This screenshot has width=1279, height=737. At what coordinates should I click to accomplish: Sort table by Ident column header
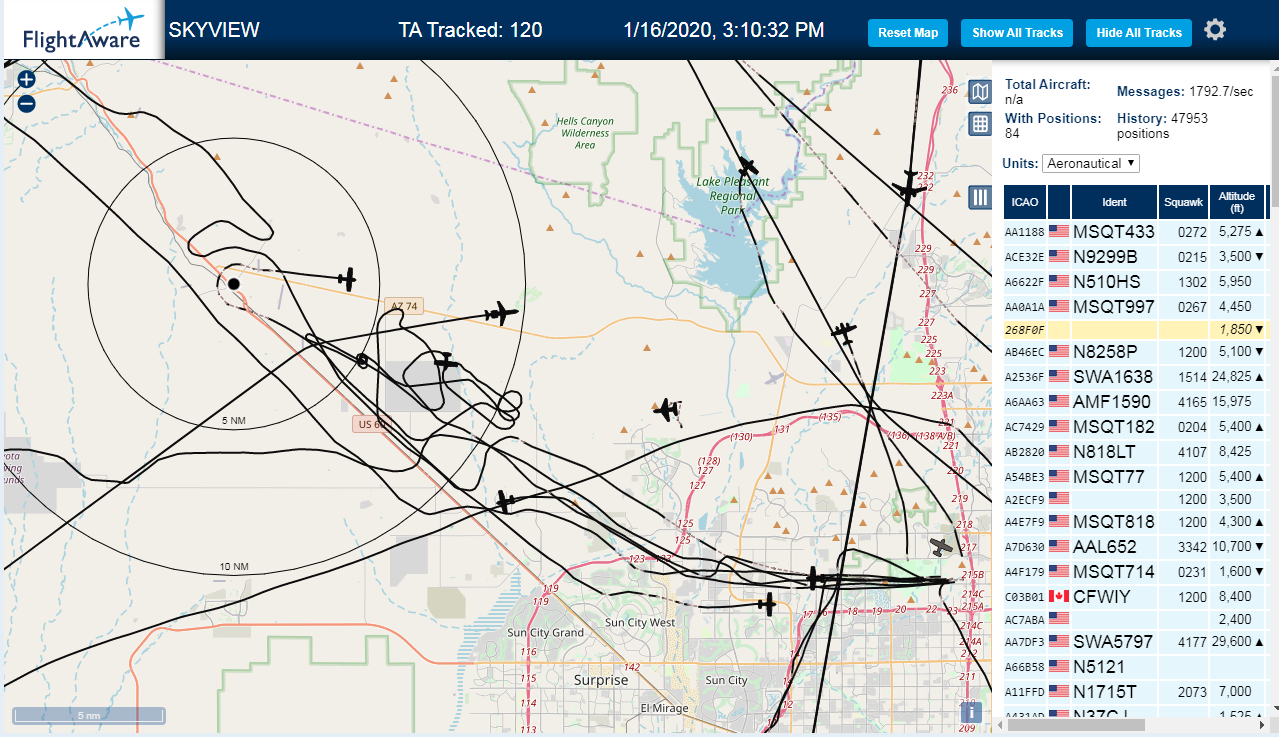[1114, 202]
